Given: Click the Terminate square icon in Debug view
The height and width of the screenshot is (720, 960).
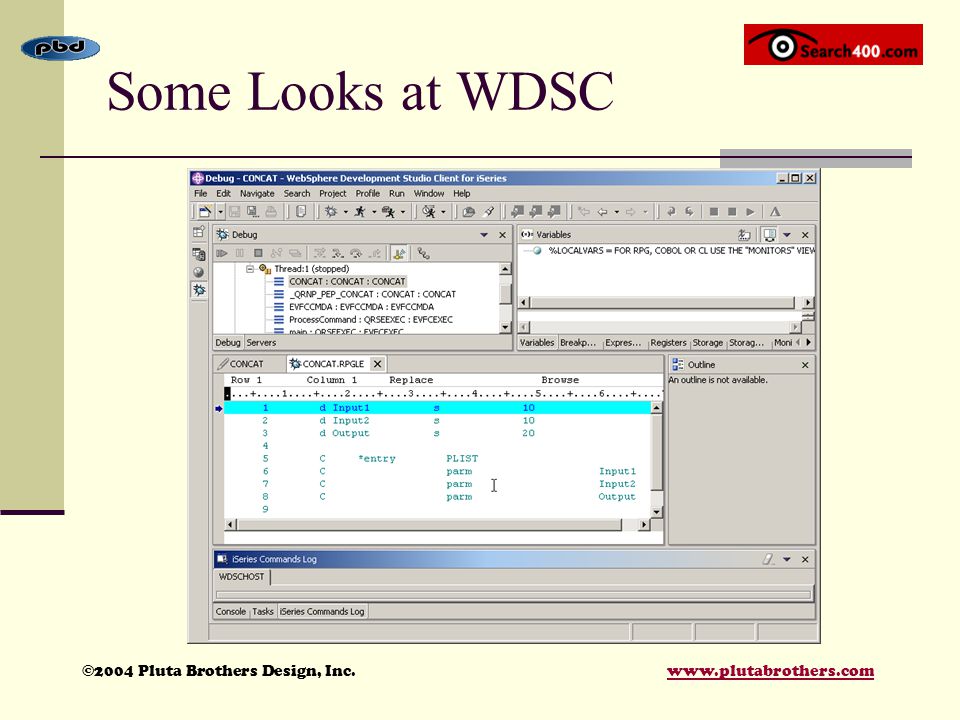Looking at the screenshot, I should pos(258,253).
